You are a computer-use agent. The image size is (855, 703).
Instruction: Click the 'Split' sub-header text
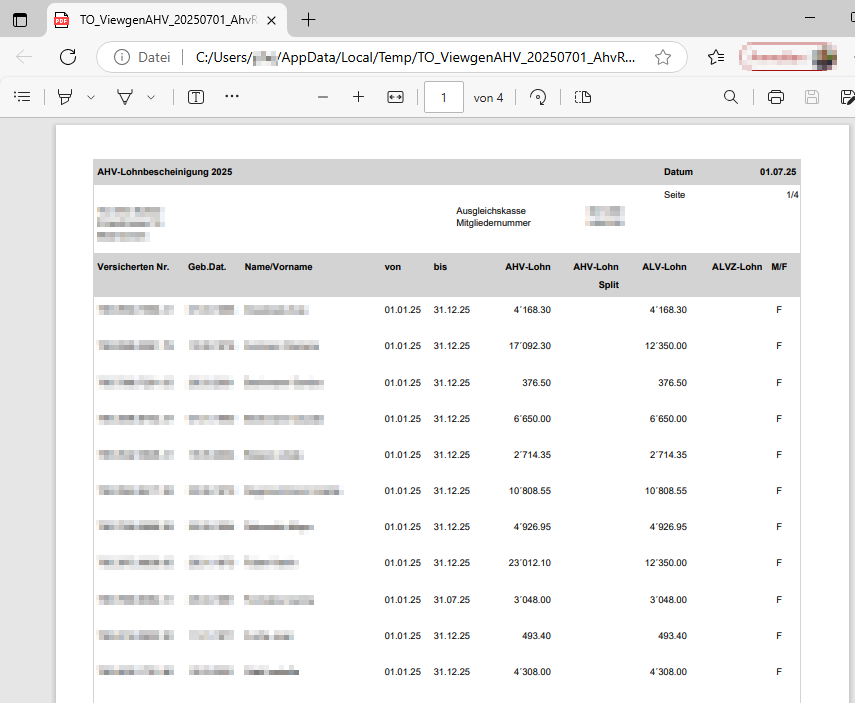pos(609,285)
